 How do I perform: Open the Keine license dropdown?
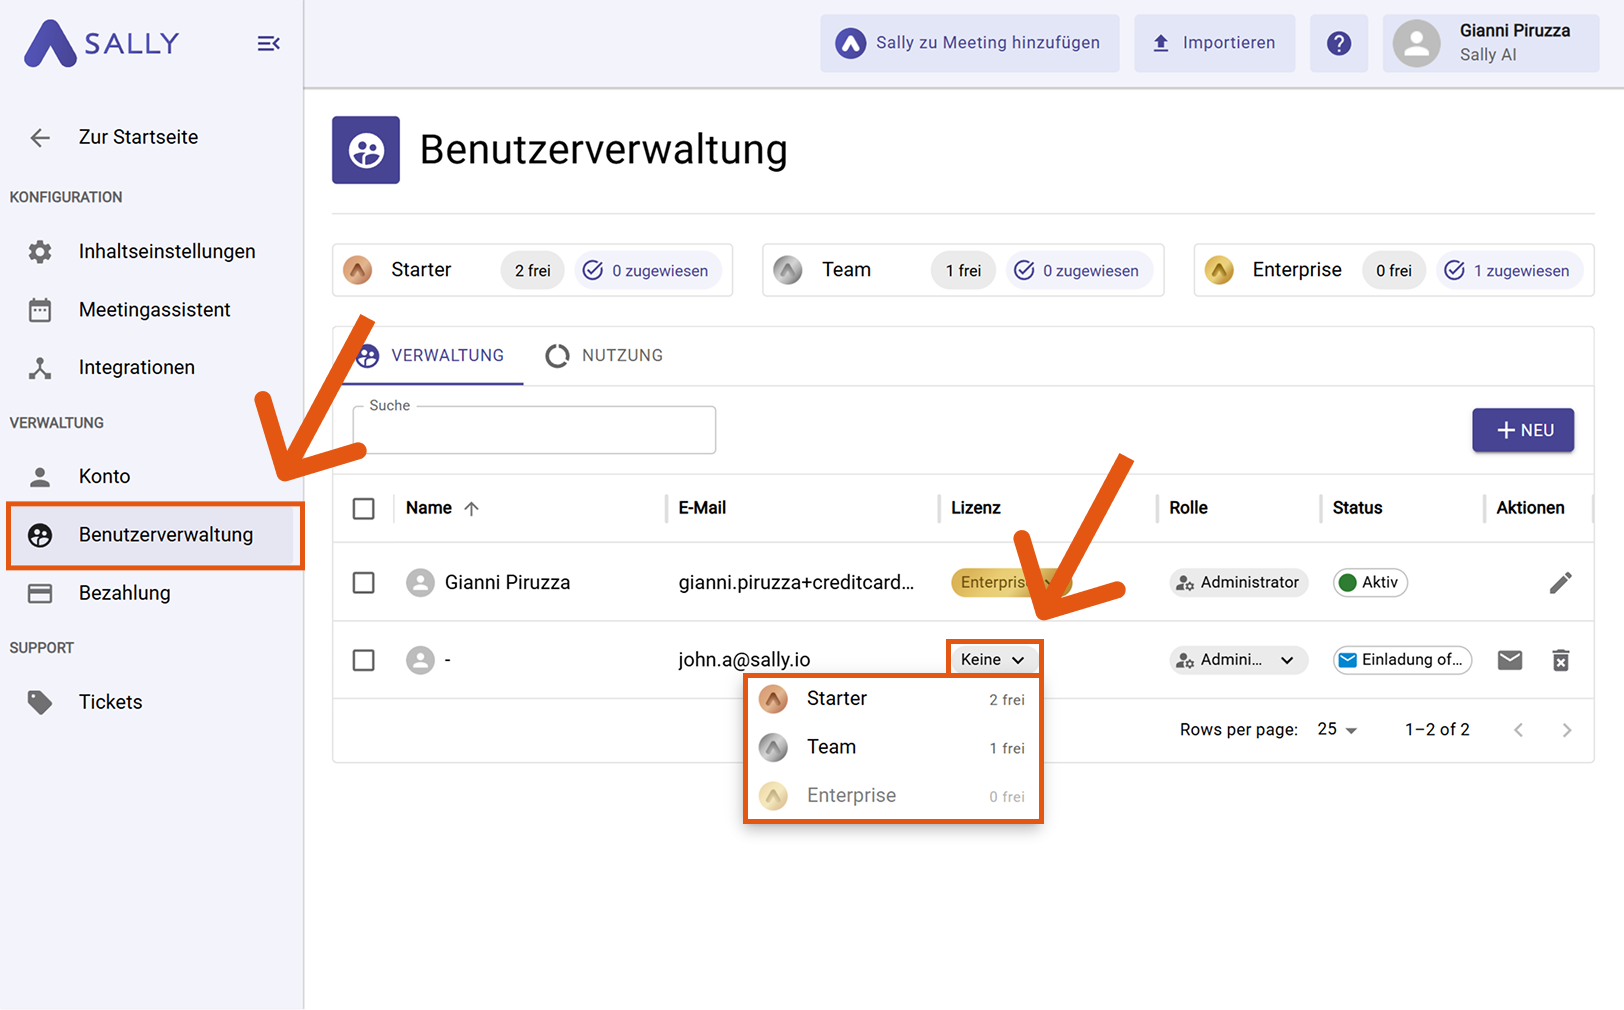click(x=994, y=660)
